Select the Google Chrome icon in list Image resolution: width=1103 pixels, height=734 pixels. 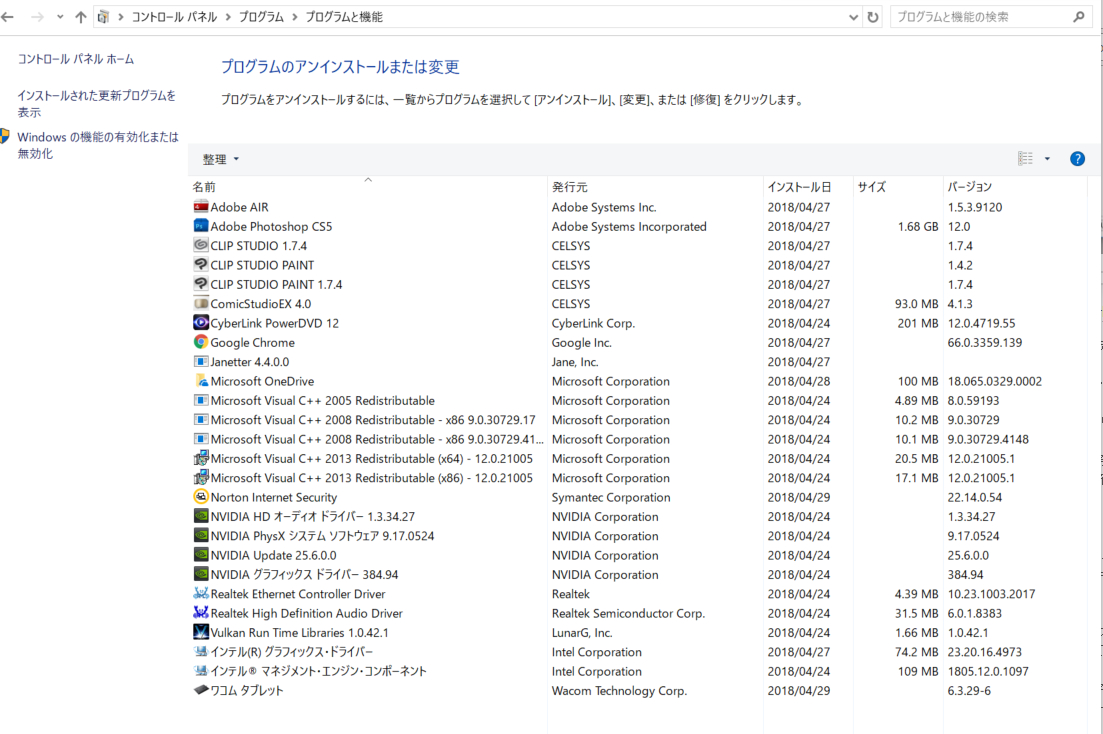(201, 343)
